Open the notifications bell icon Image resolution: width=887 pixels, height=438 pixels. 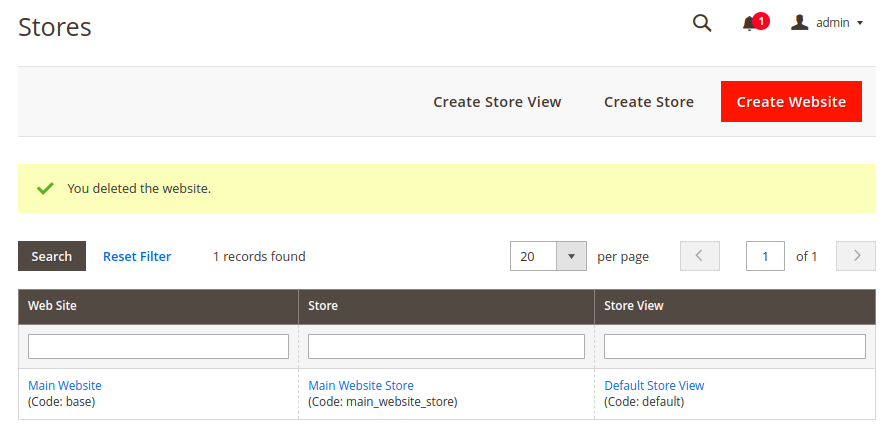[750, 24]
